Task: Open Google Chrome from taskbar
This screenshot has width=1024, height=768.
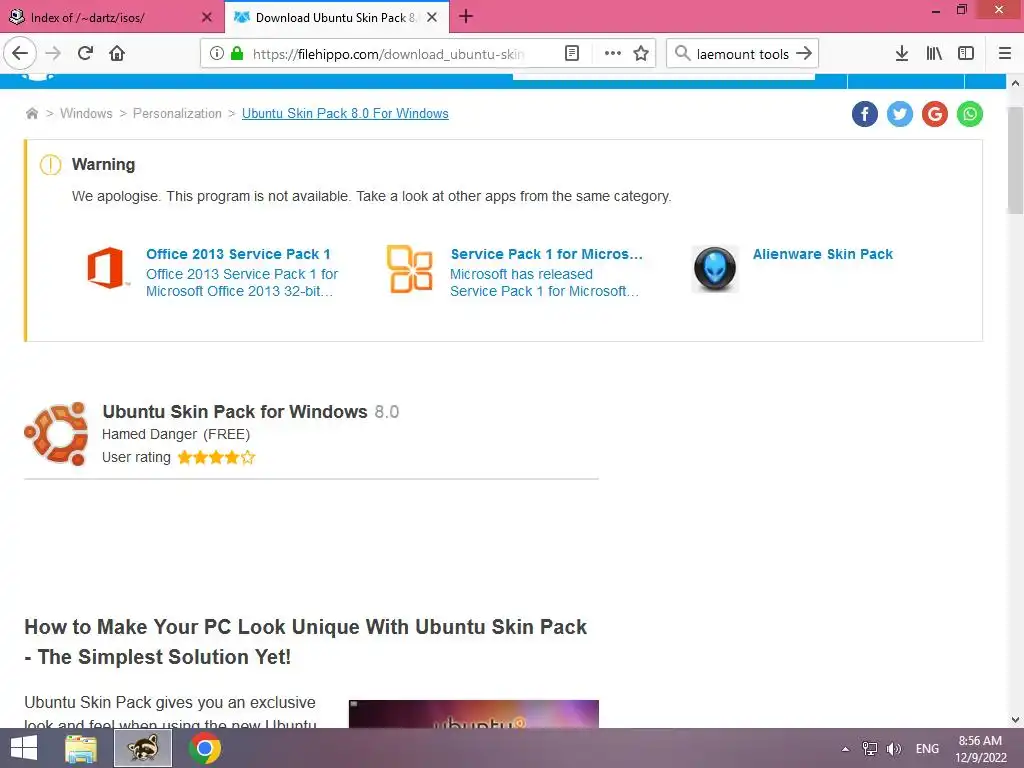Action: (204, 748)
